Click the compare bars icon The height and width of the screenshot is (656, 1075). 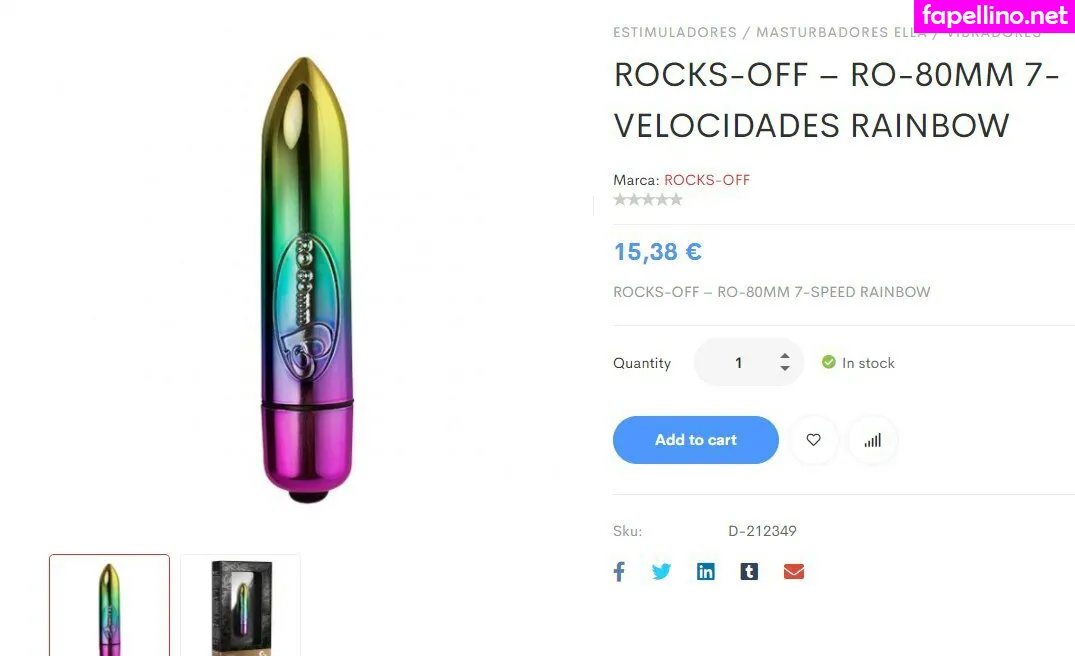point(873,439)
